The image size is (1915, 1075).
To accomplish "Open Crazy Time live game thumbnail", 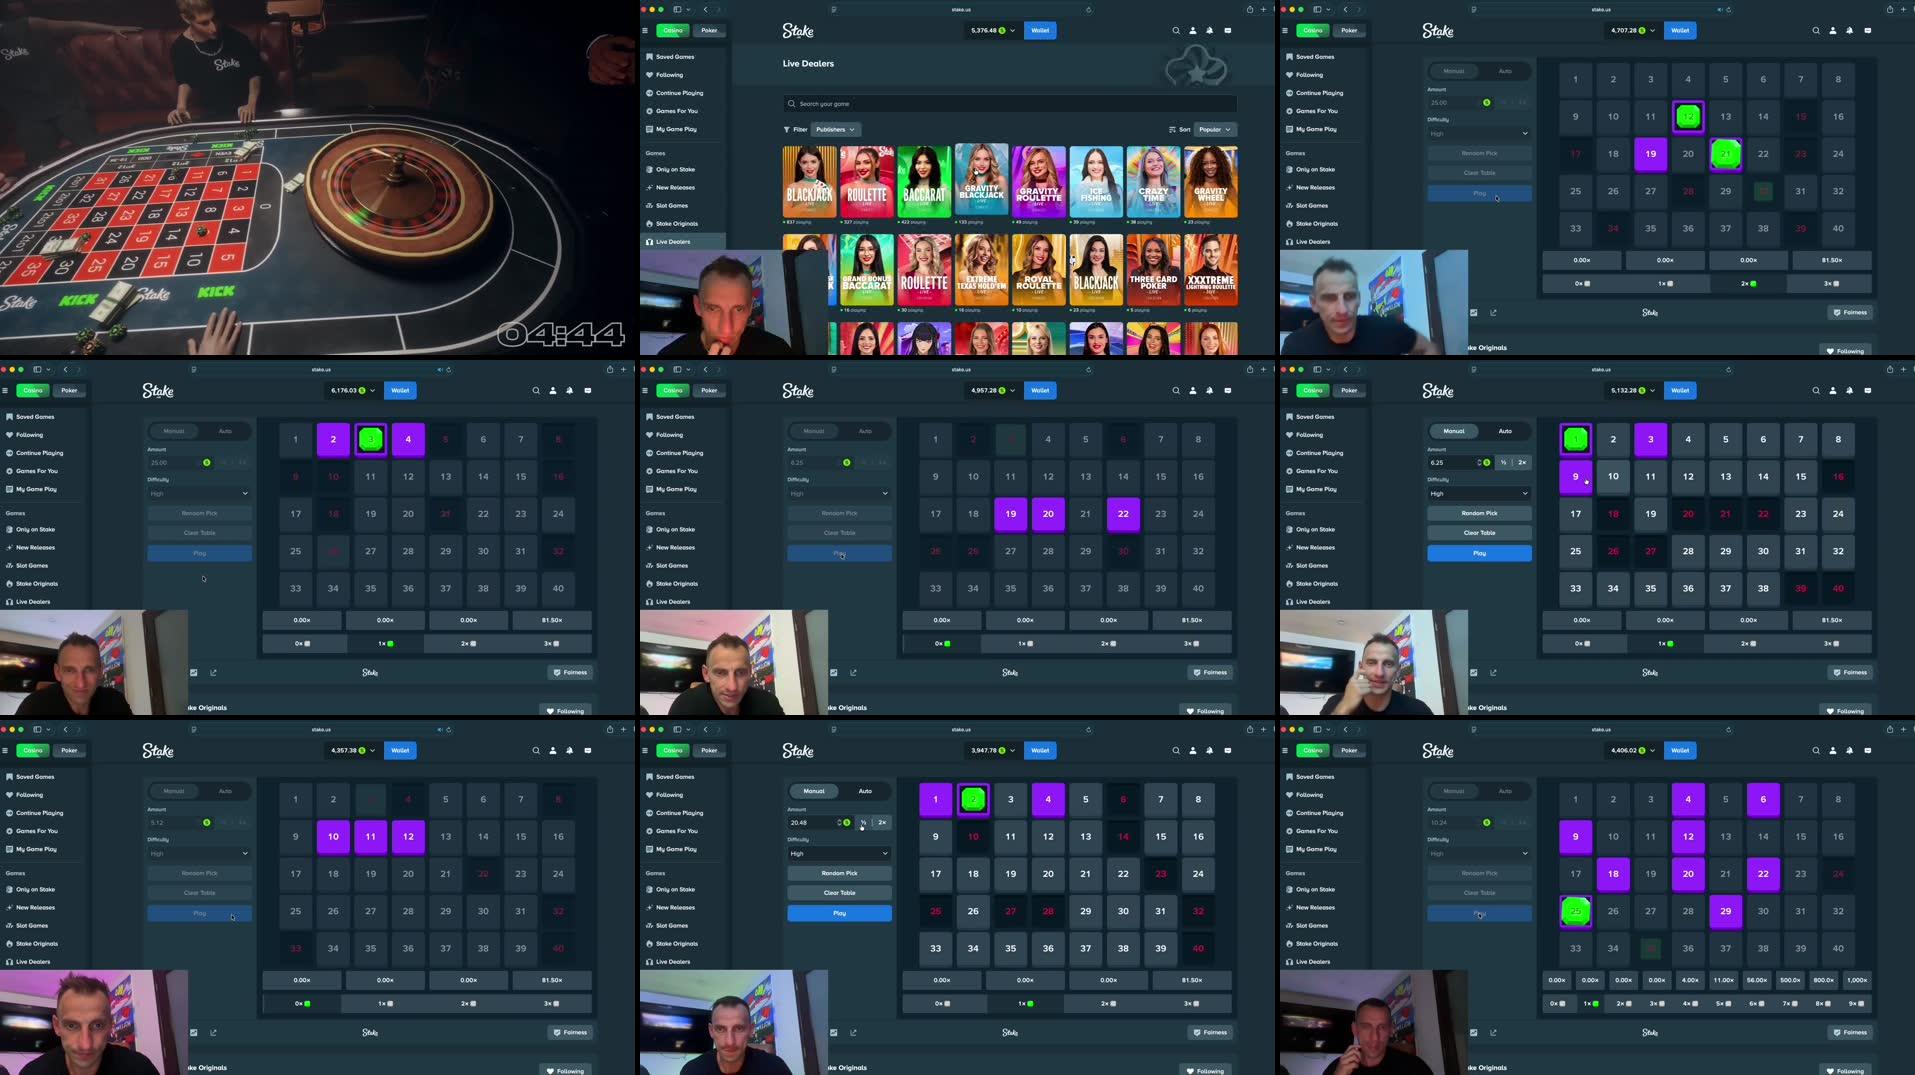I will (x=1153, y=182).
